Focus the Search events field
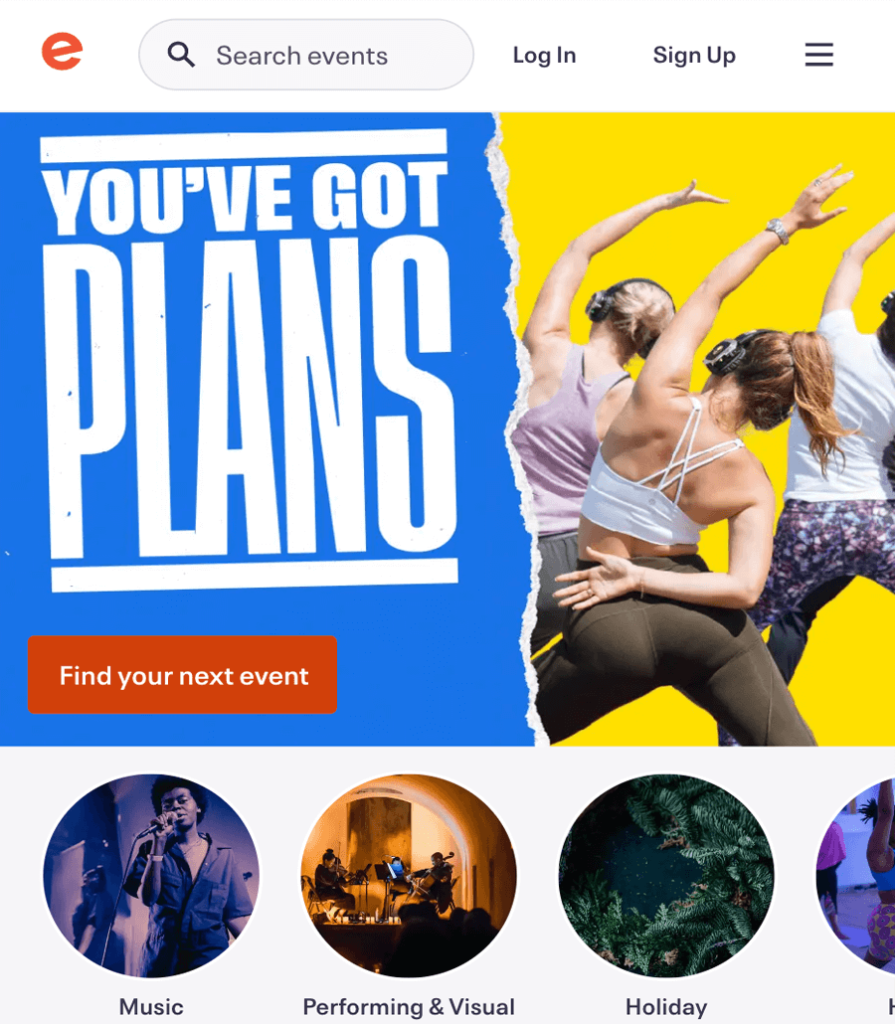This screenshot has width=895, height=1024. [306, 55]
